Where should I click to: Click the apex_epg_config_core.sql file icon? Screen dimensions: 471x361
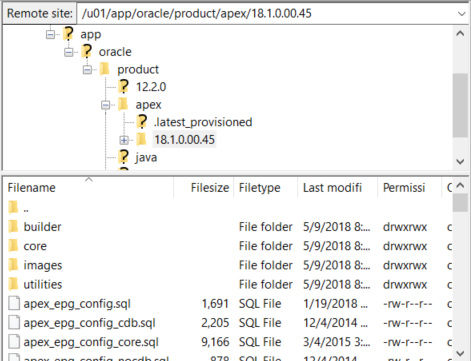[14, 342]
